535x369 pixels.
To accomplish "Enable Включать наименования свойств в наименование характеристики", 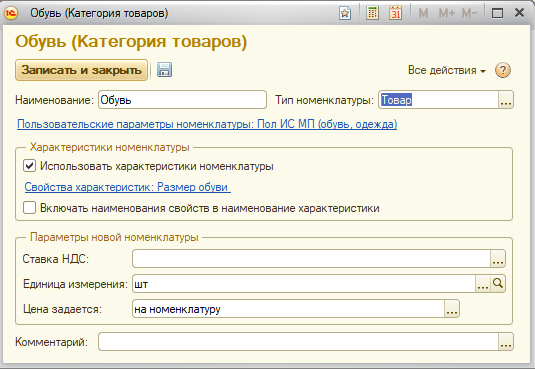I will click(29, 208).
